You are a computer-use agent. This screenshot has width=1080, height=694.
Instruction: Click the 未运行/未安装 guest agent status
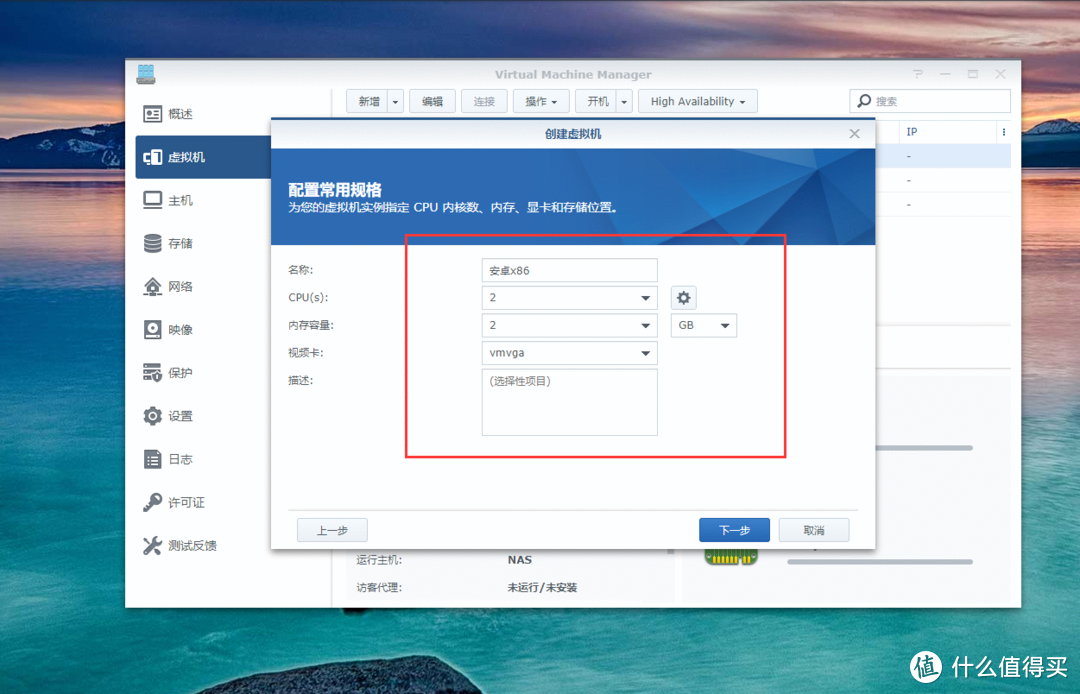point(542,587)
